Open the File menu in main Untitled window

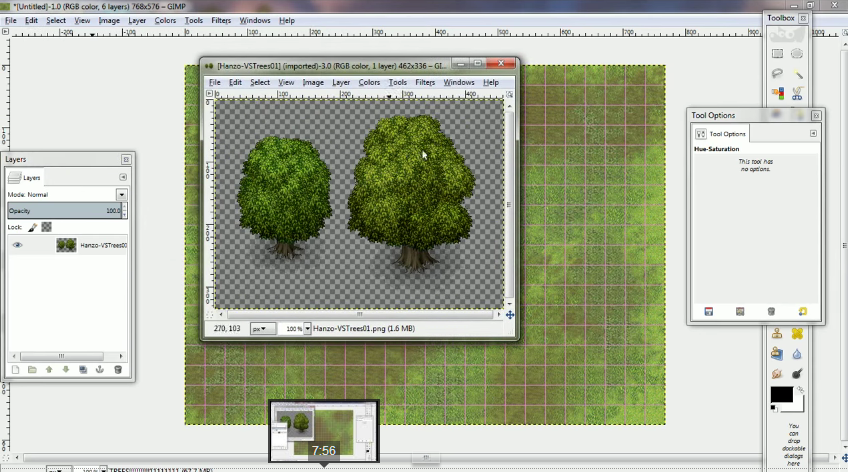(x=10, y=21)
